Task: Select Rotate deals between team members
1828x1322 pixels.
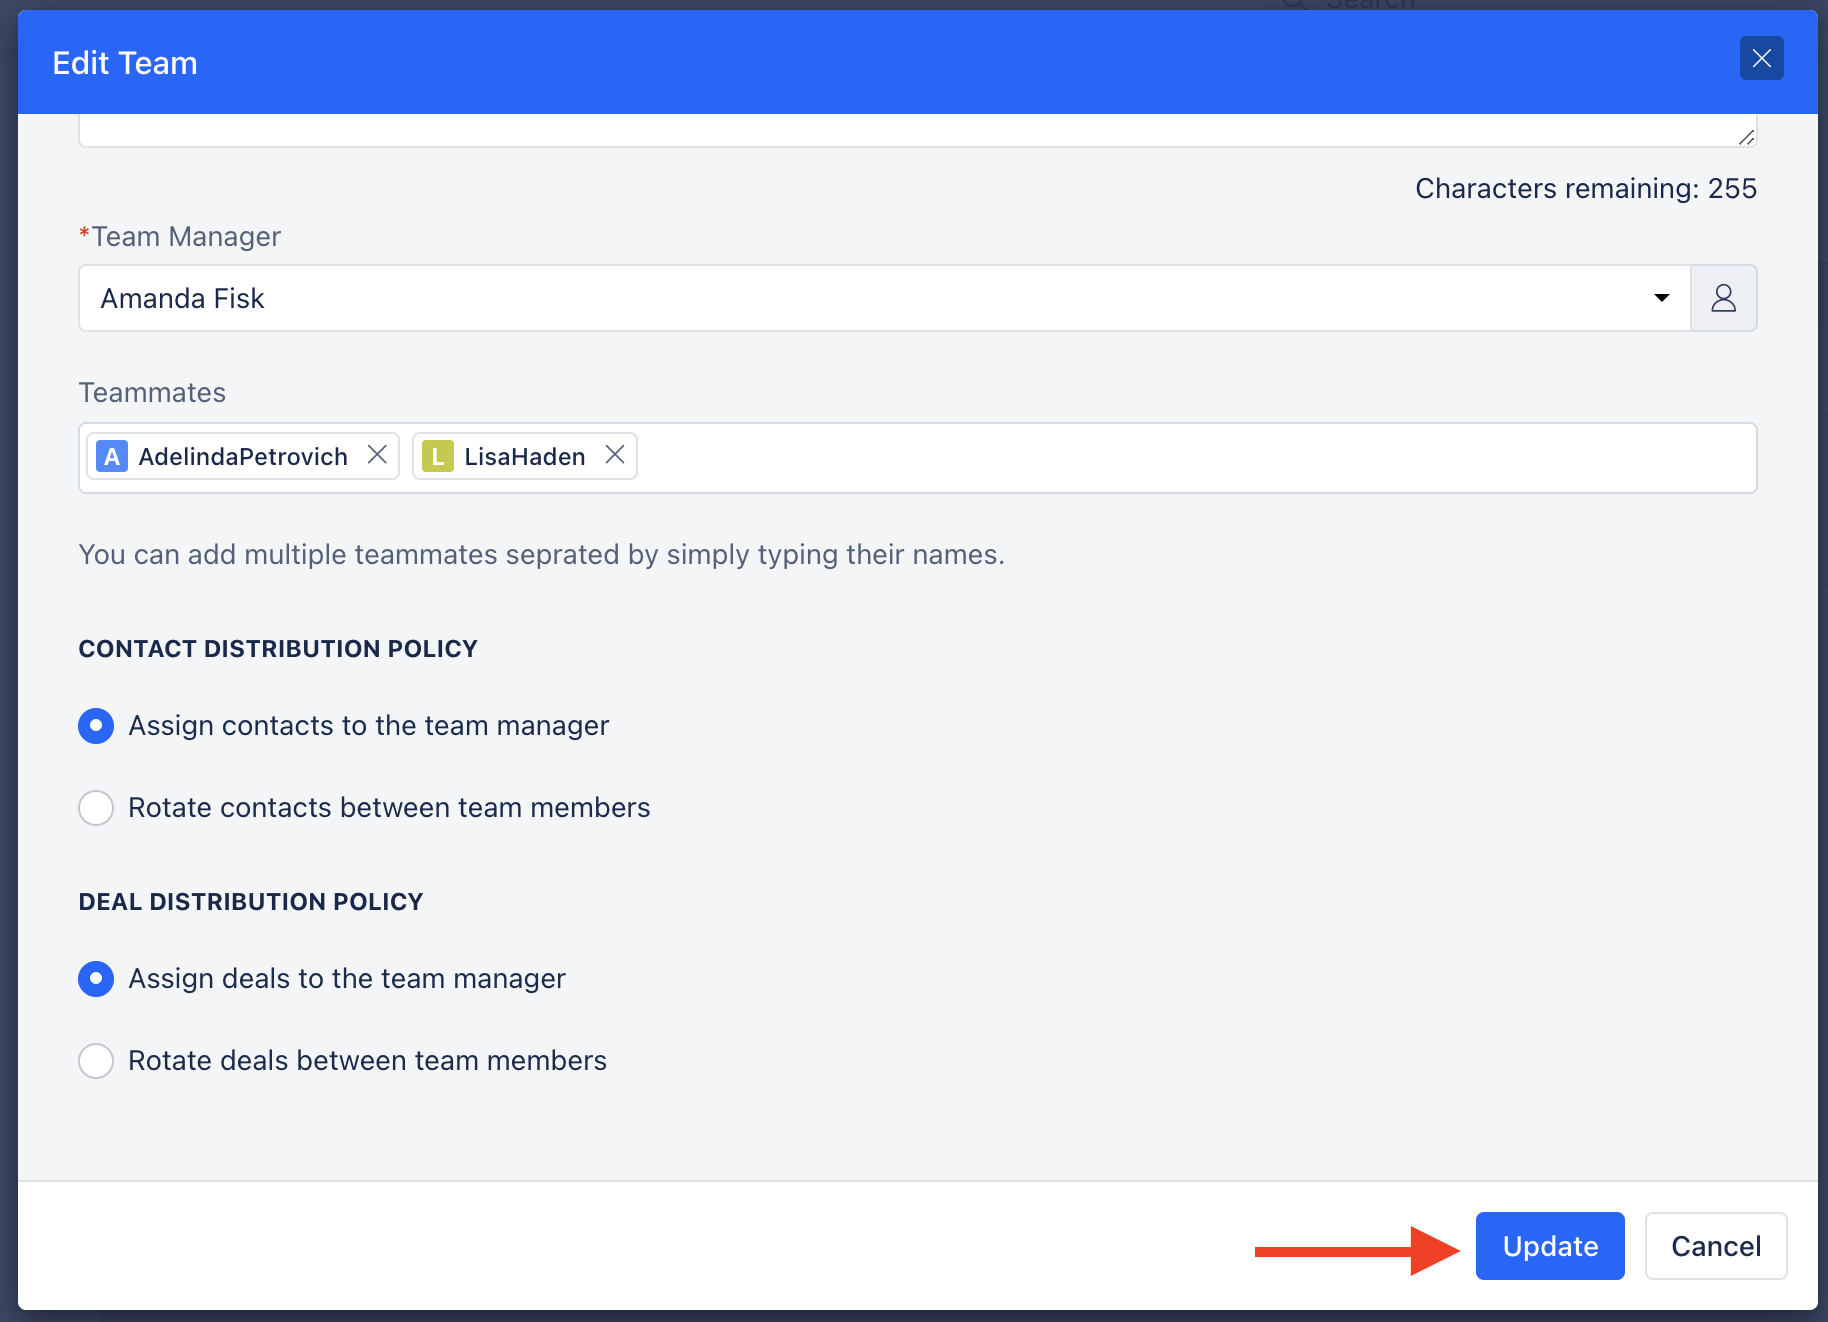Action: tap(96, 1061)
